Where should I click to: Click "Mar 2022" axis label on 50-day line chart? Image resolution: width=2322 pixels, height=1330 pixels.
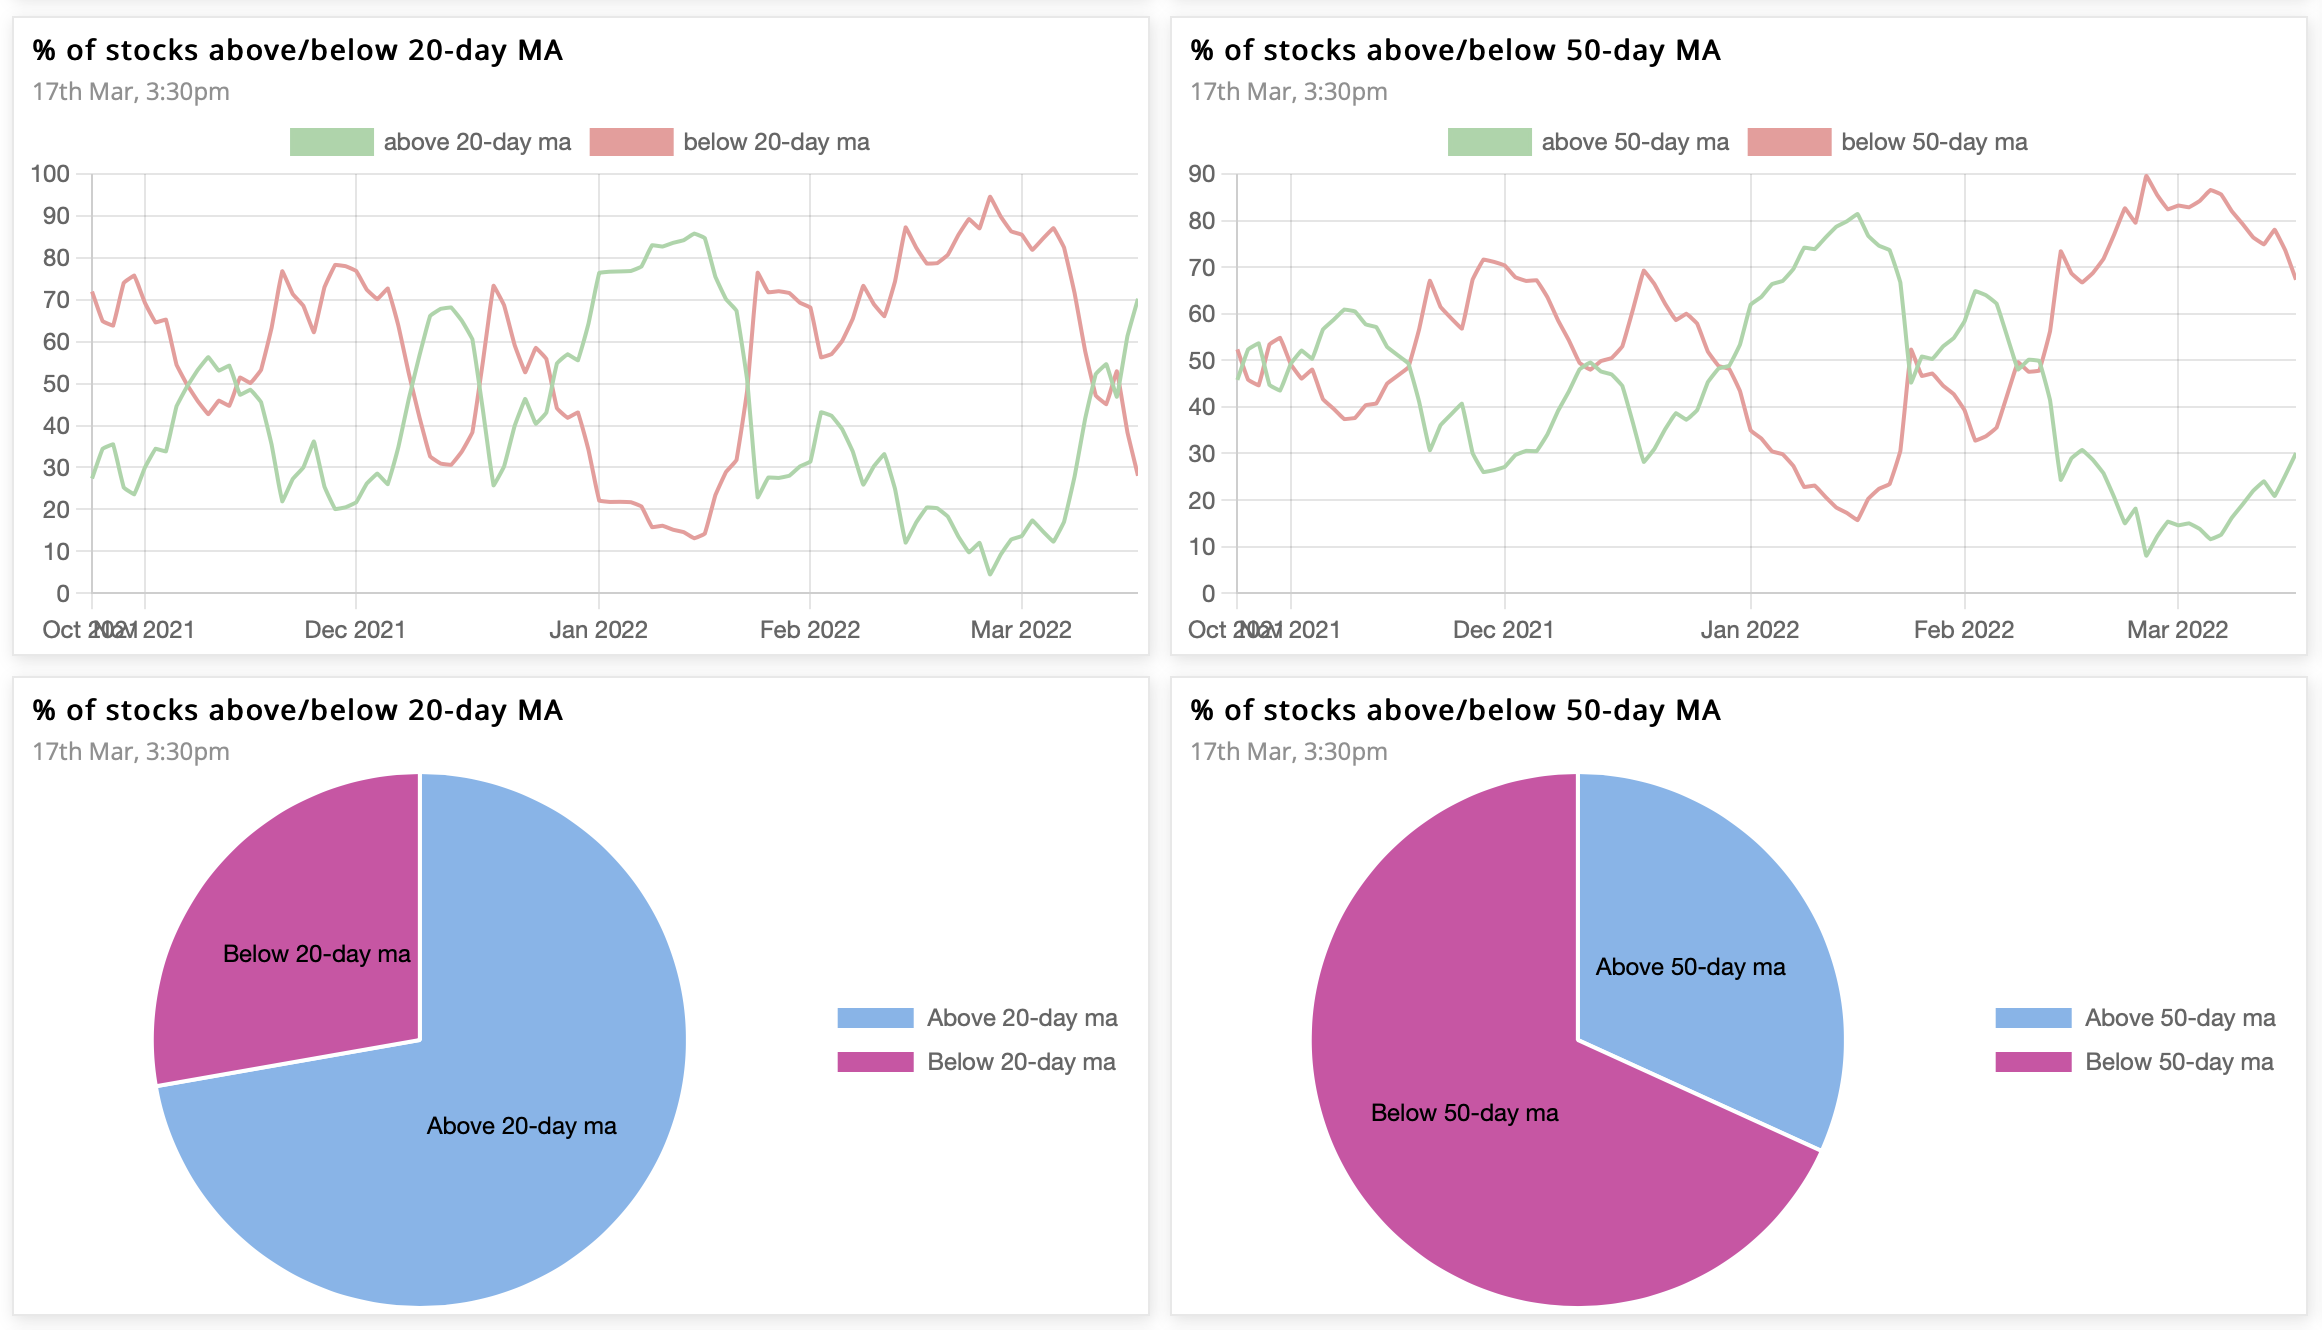(2177, 630)
